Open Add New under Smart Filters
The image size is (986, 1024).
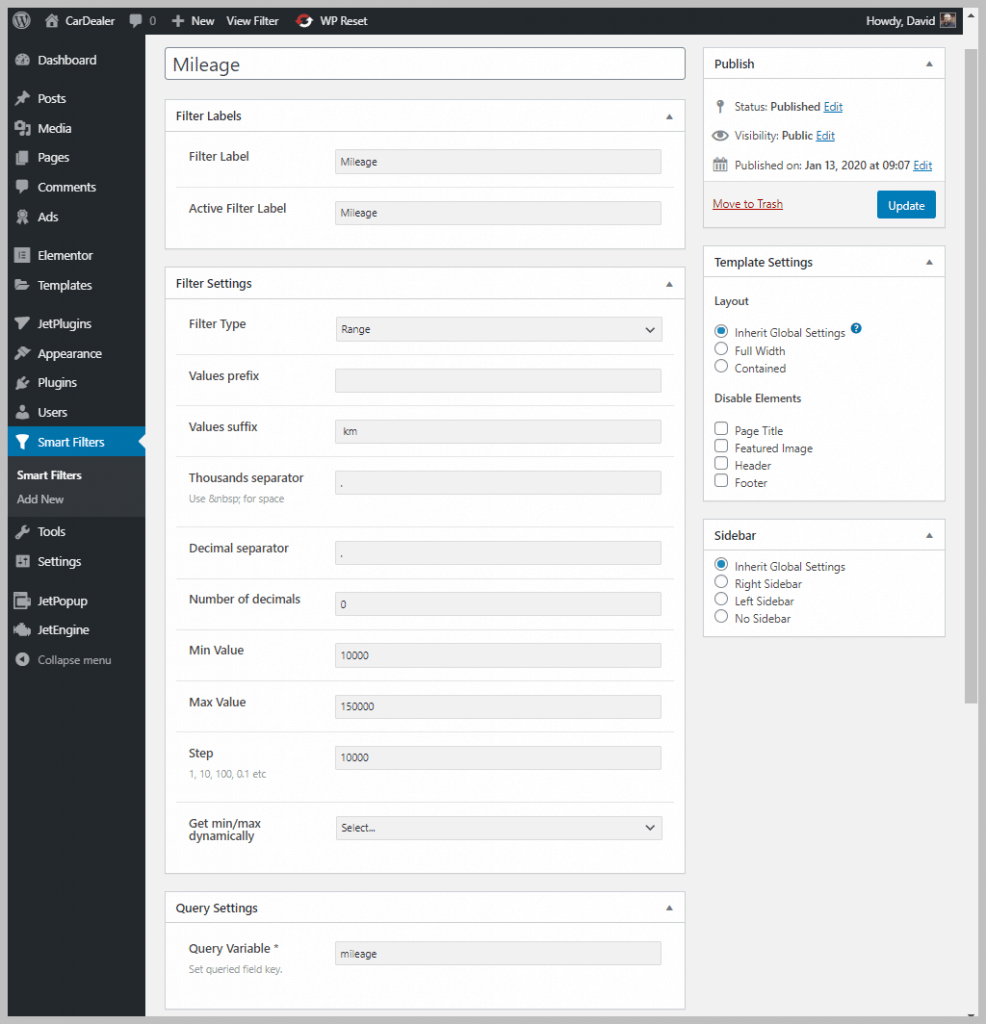click(40, 499)
